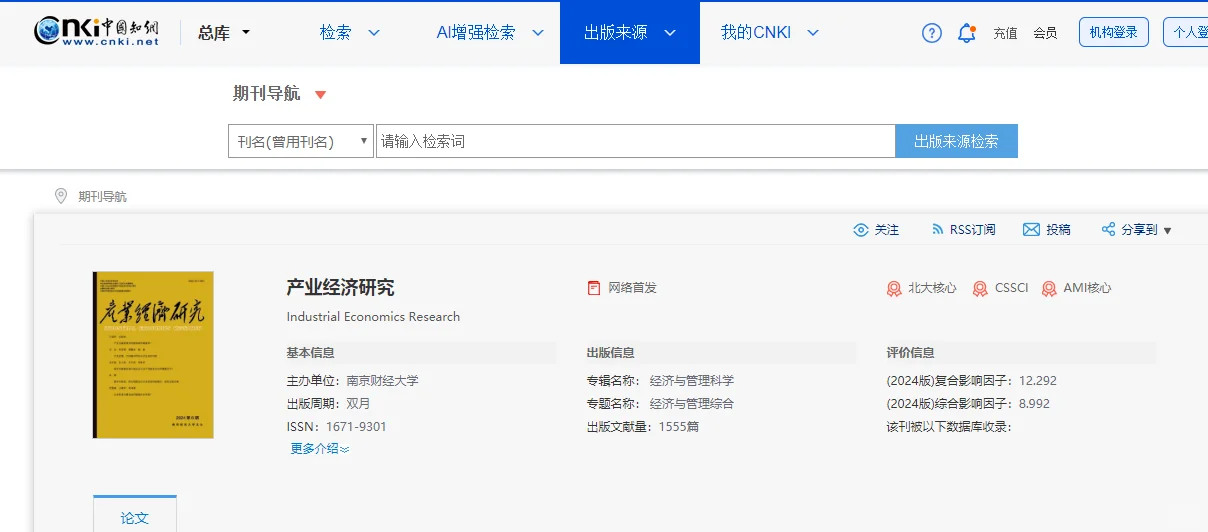The height and width of the screenshot is (532, 1208).
Task: Click the 投稿 envelope icon
Action: tap(1031, 230)
